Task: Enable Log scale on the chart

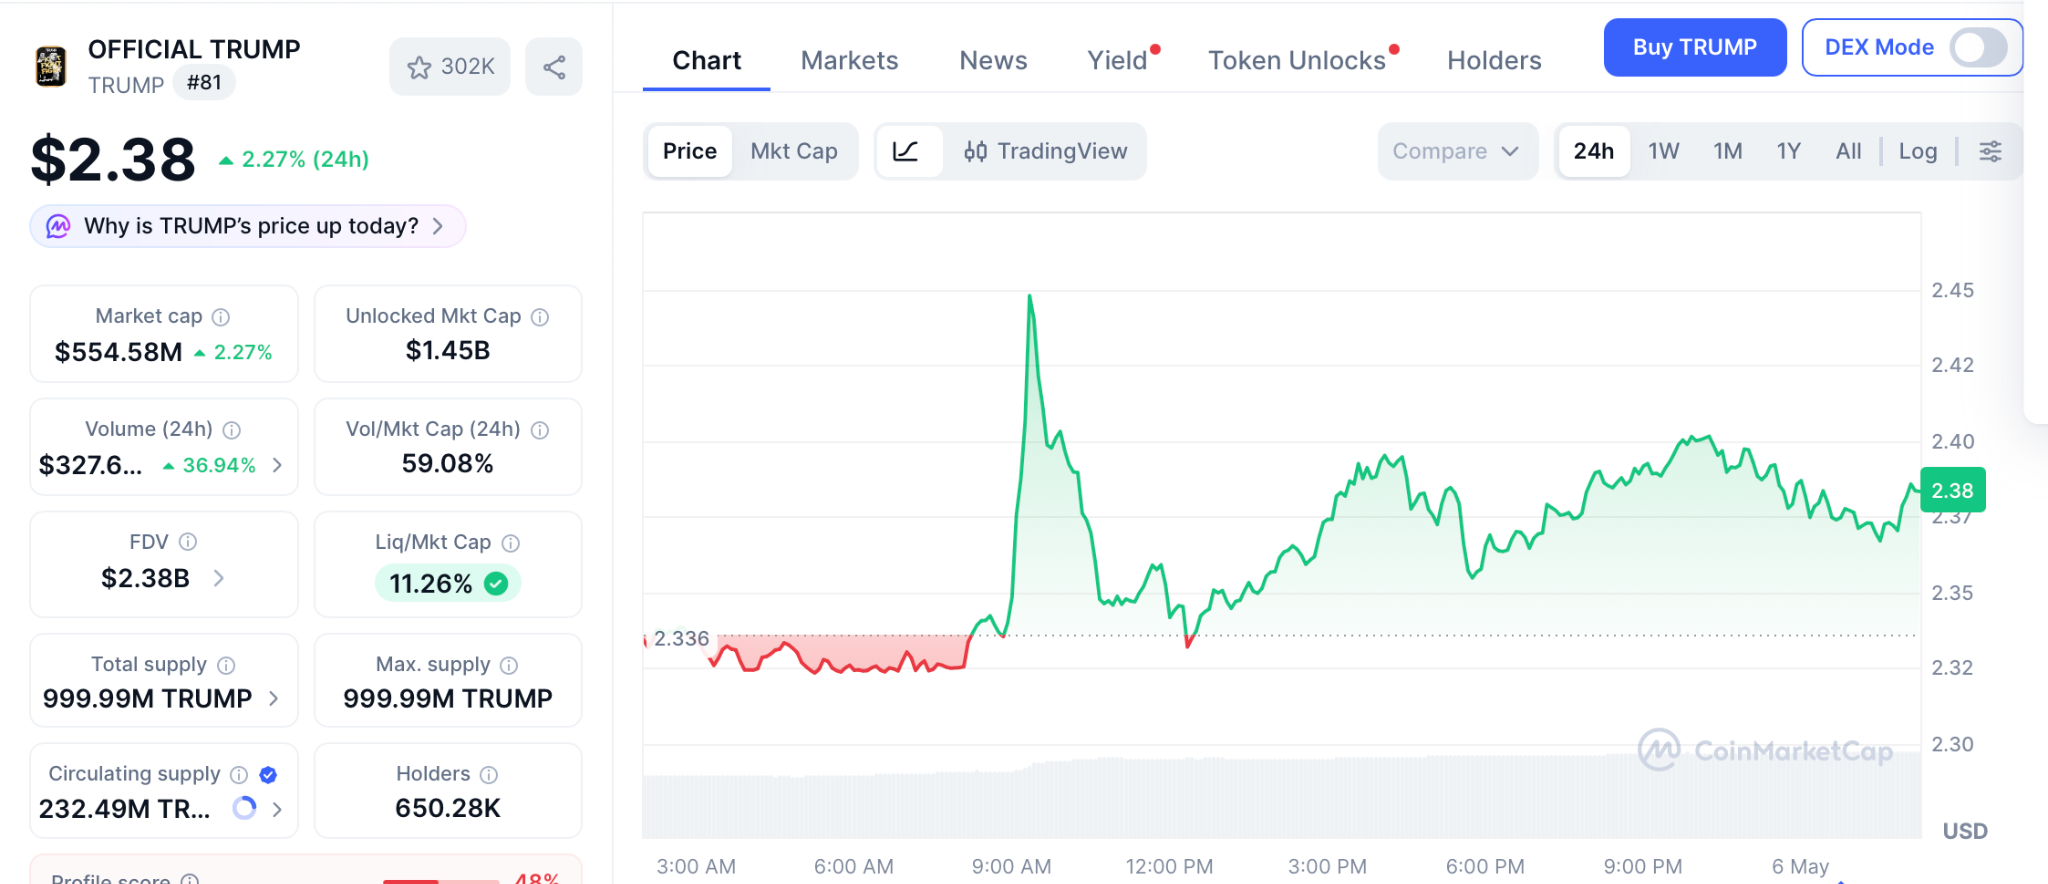Action: click(1917, 151)
